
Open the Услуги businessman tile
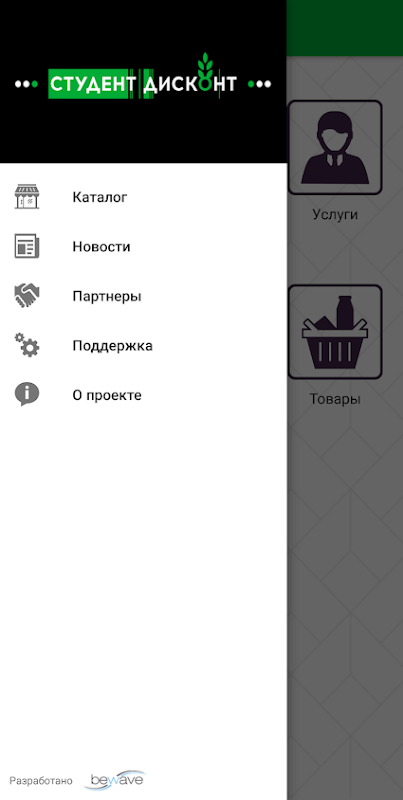coord(335,147)
